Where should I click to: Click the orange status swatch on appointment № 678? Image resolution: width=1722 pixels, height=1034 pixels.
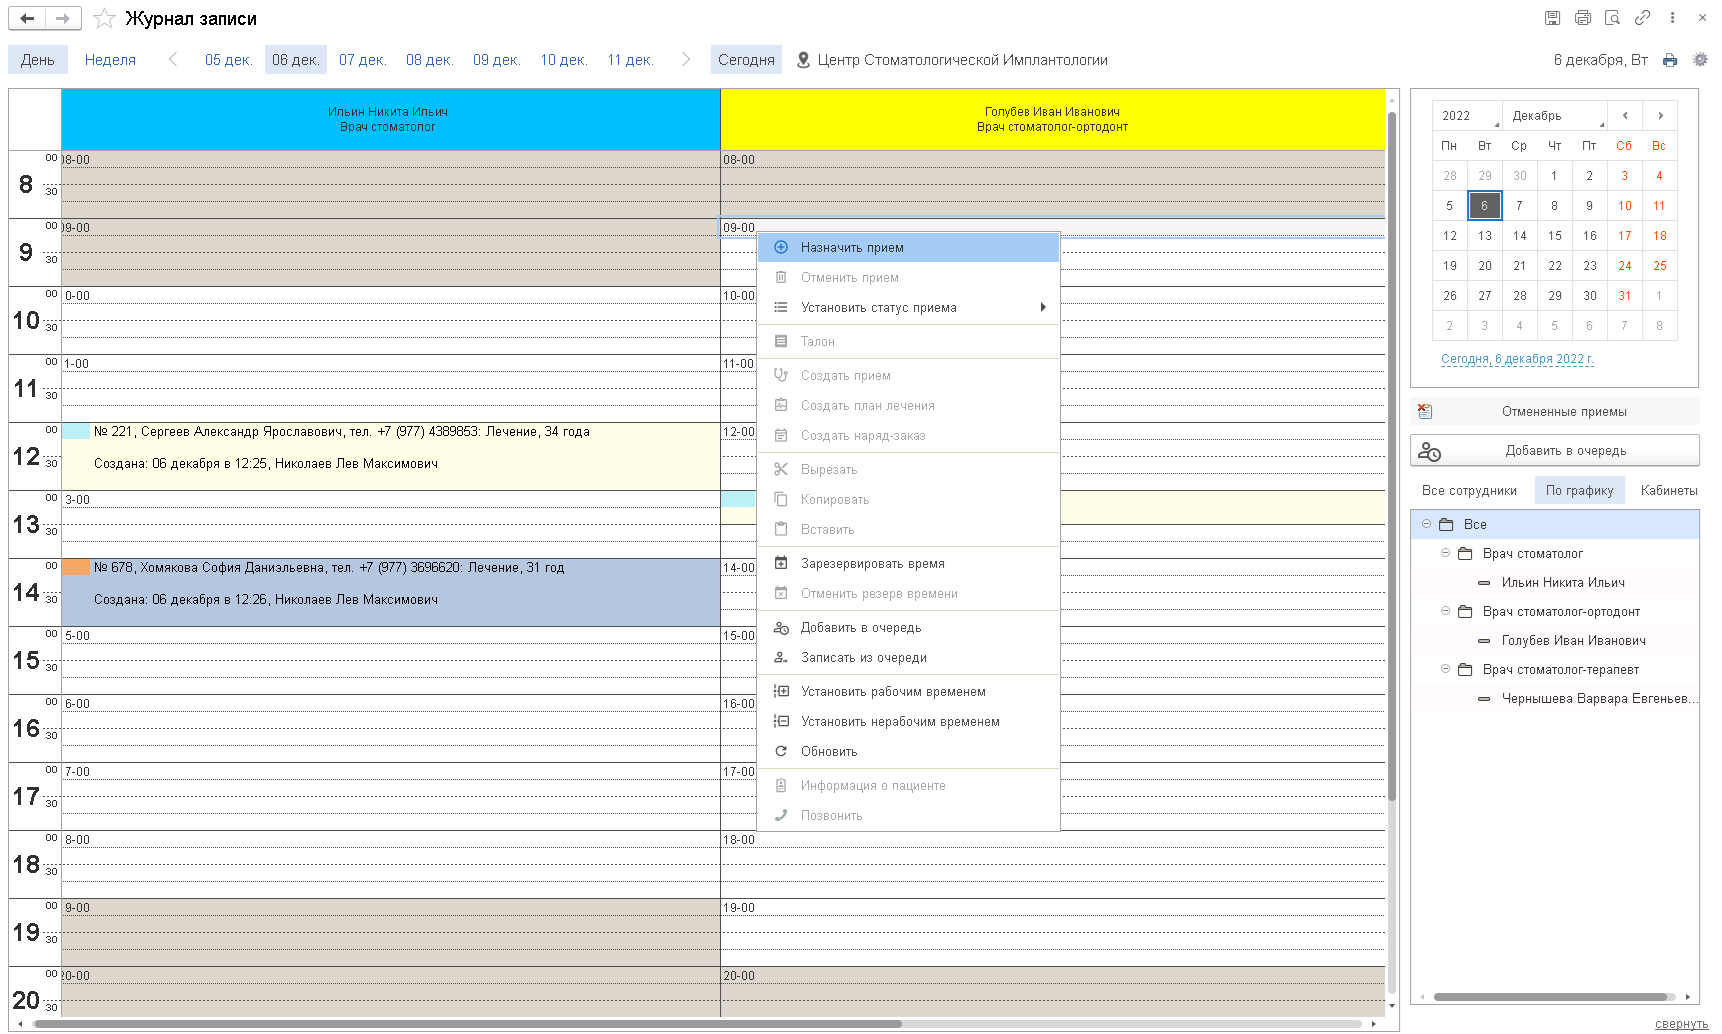coord(76,568)
